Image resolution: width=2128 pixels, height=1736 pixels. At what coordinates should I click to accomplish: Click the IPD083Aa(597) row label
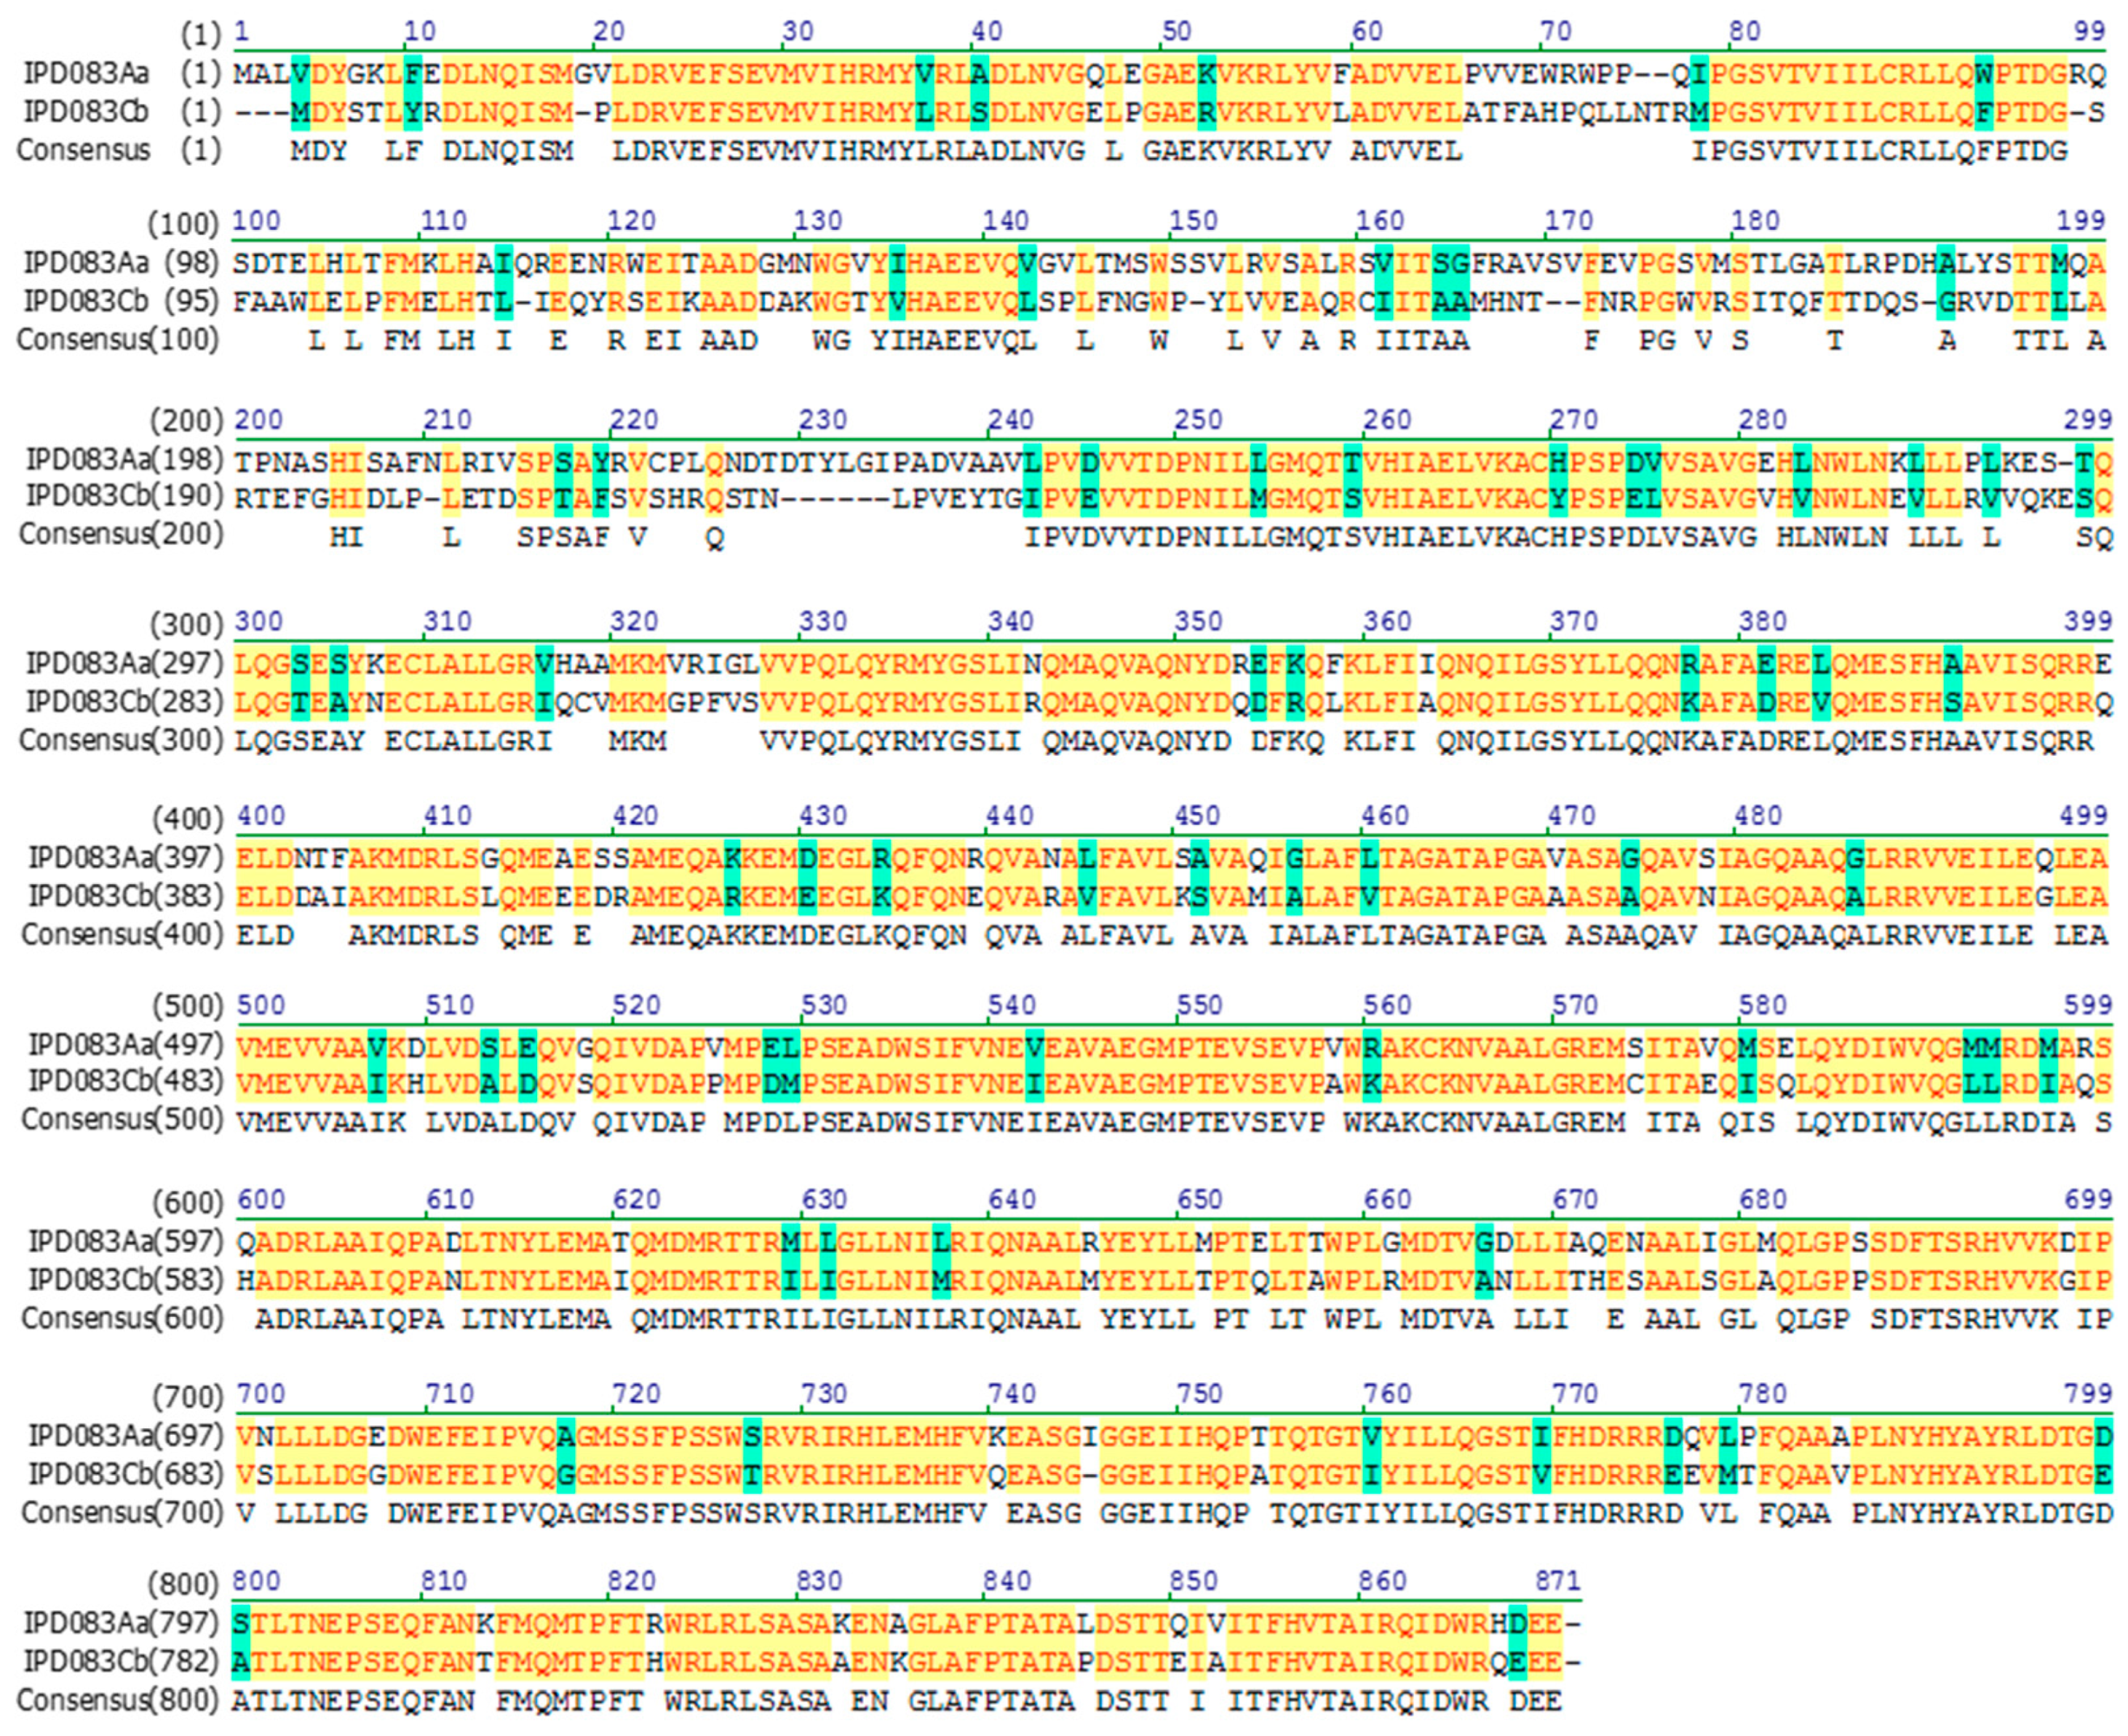pos(126,1241)
